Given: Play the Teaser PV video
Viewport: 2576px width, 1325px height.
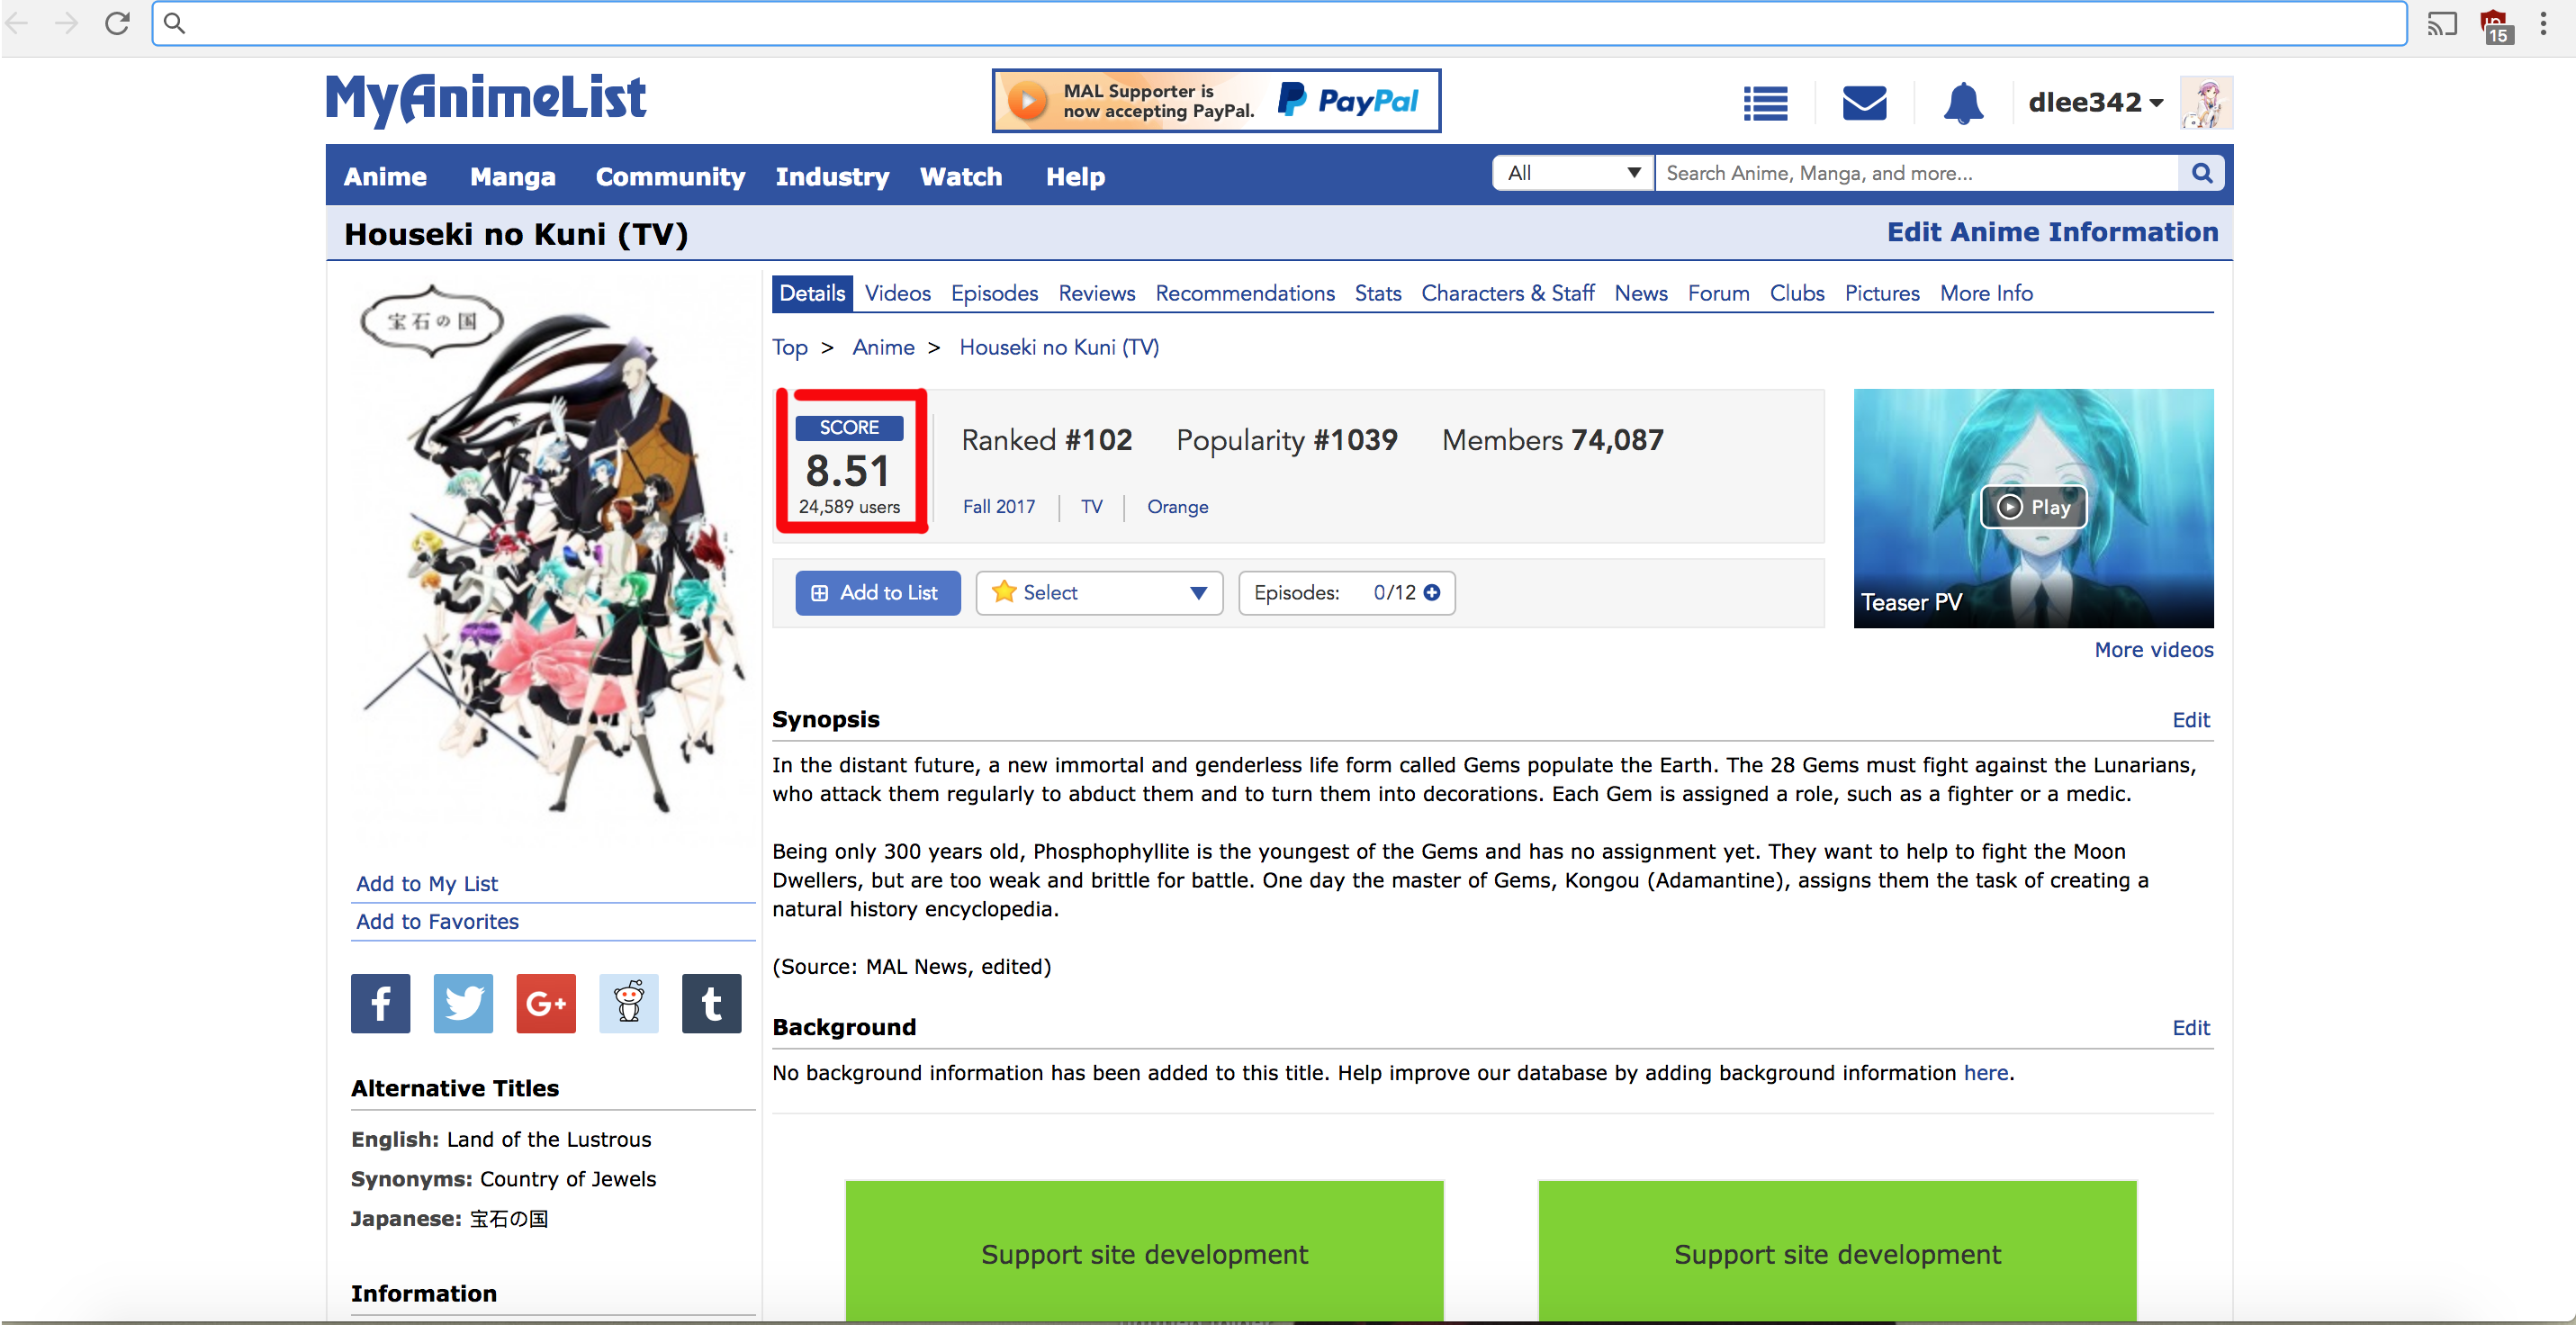Looking at the screenshot, I should click(2033, 507).
